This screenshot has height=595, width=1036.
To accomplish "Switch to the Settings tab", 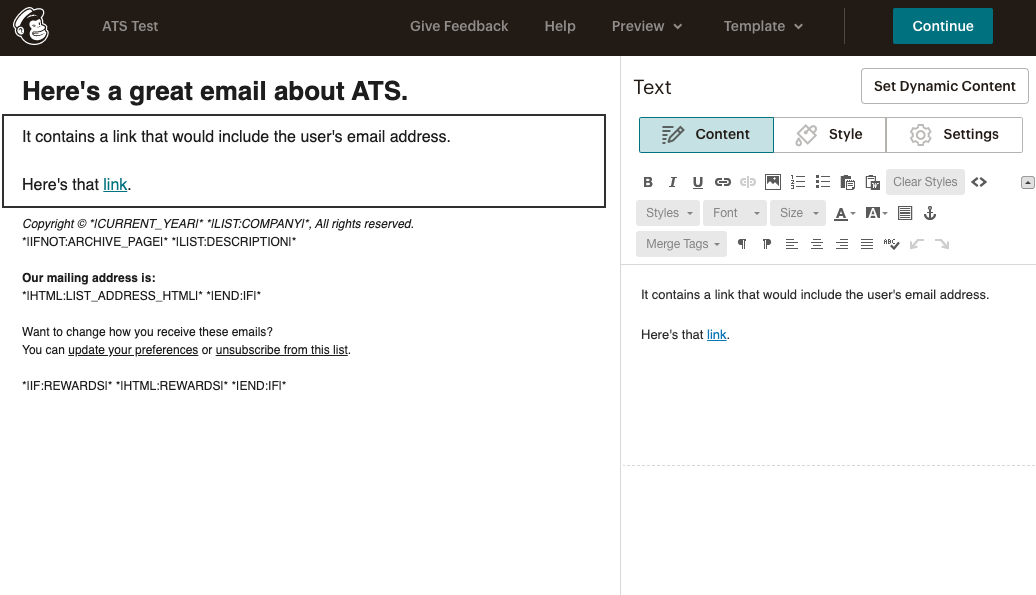I will [955, 135].
